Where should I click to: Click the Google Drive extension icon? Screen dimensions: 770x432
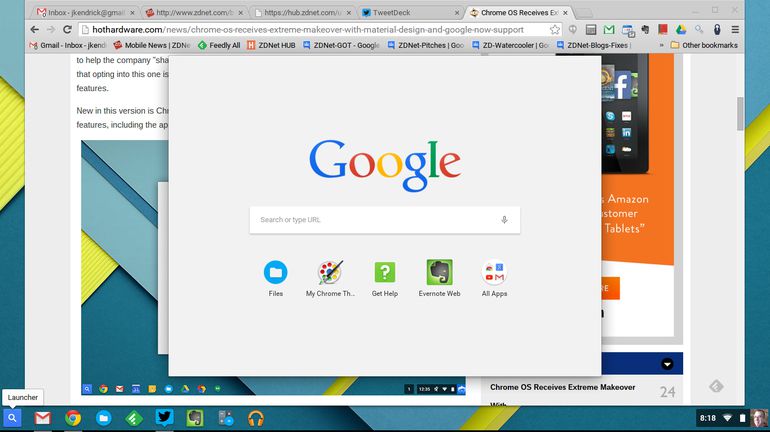[x=681, y=29]
